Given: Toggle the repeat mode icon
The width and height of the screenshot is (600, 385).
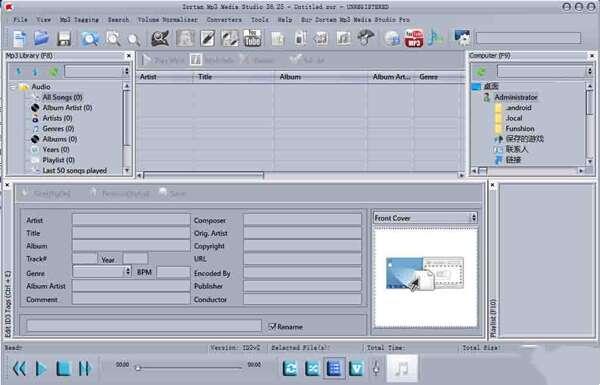Looking at the screenshot, I should point(290,369).
